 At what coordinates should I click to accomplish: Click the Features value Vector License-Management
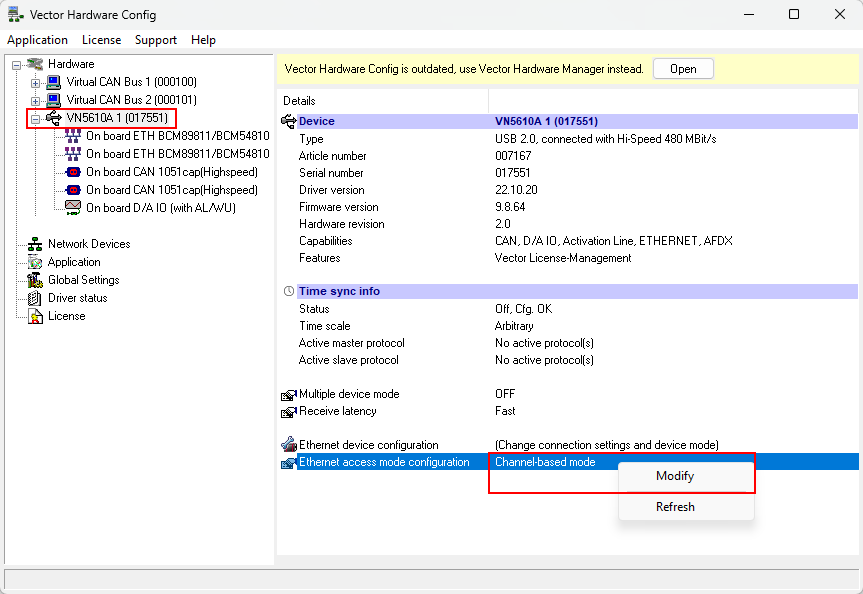[x=563, y=258]
